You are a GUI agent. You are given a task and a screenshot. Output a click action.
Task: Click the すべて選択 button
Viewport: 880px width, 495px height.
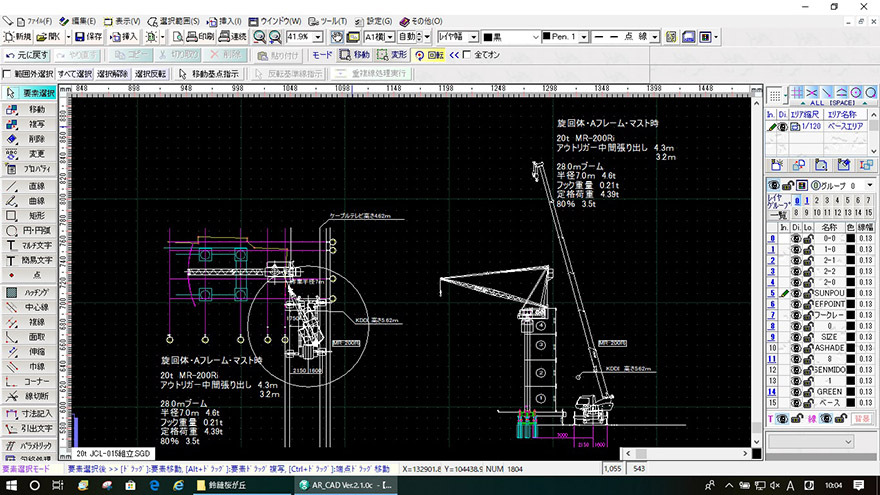pyautogui.click(x=75, y=74)
